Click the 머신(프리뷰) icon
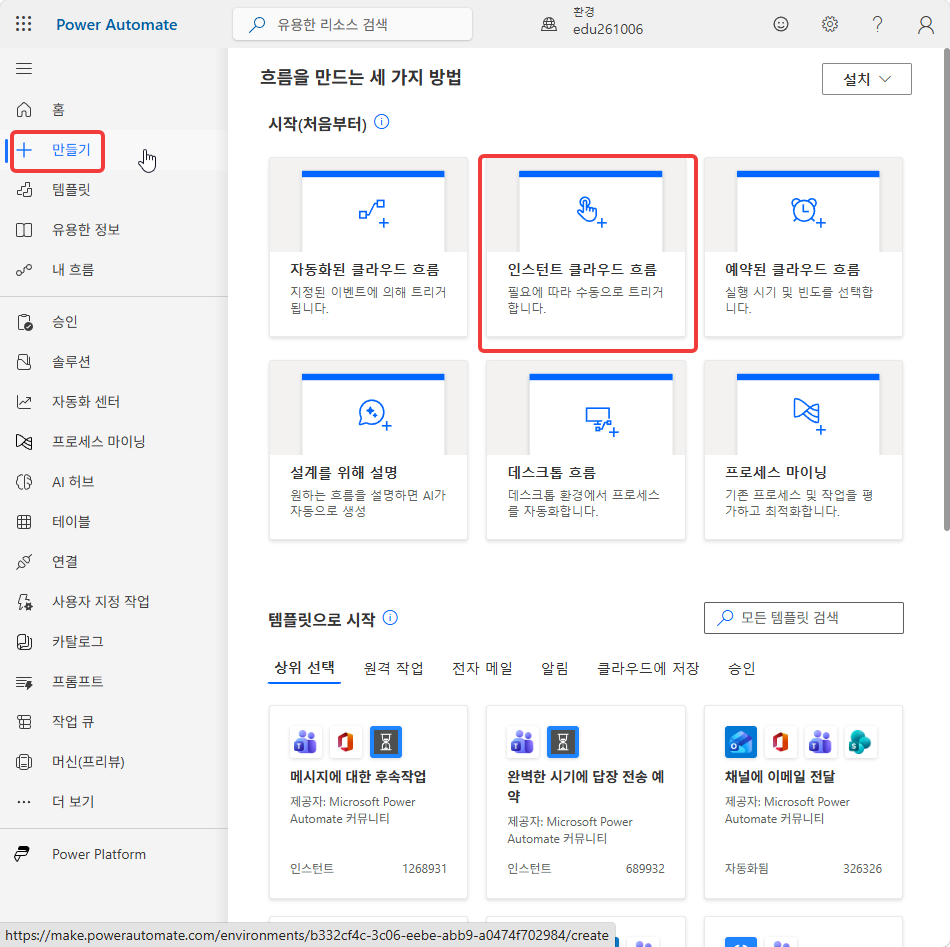950x947 pixels. point(24,762)
